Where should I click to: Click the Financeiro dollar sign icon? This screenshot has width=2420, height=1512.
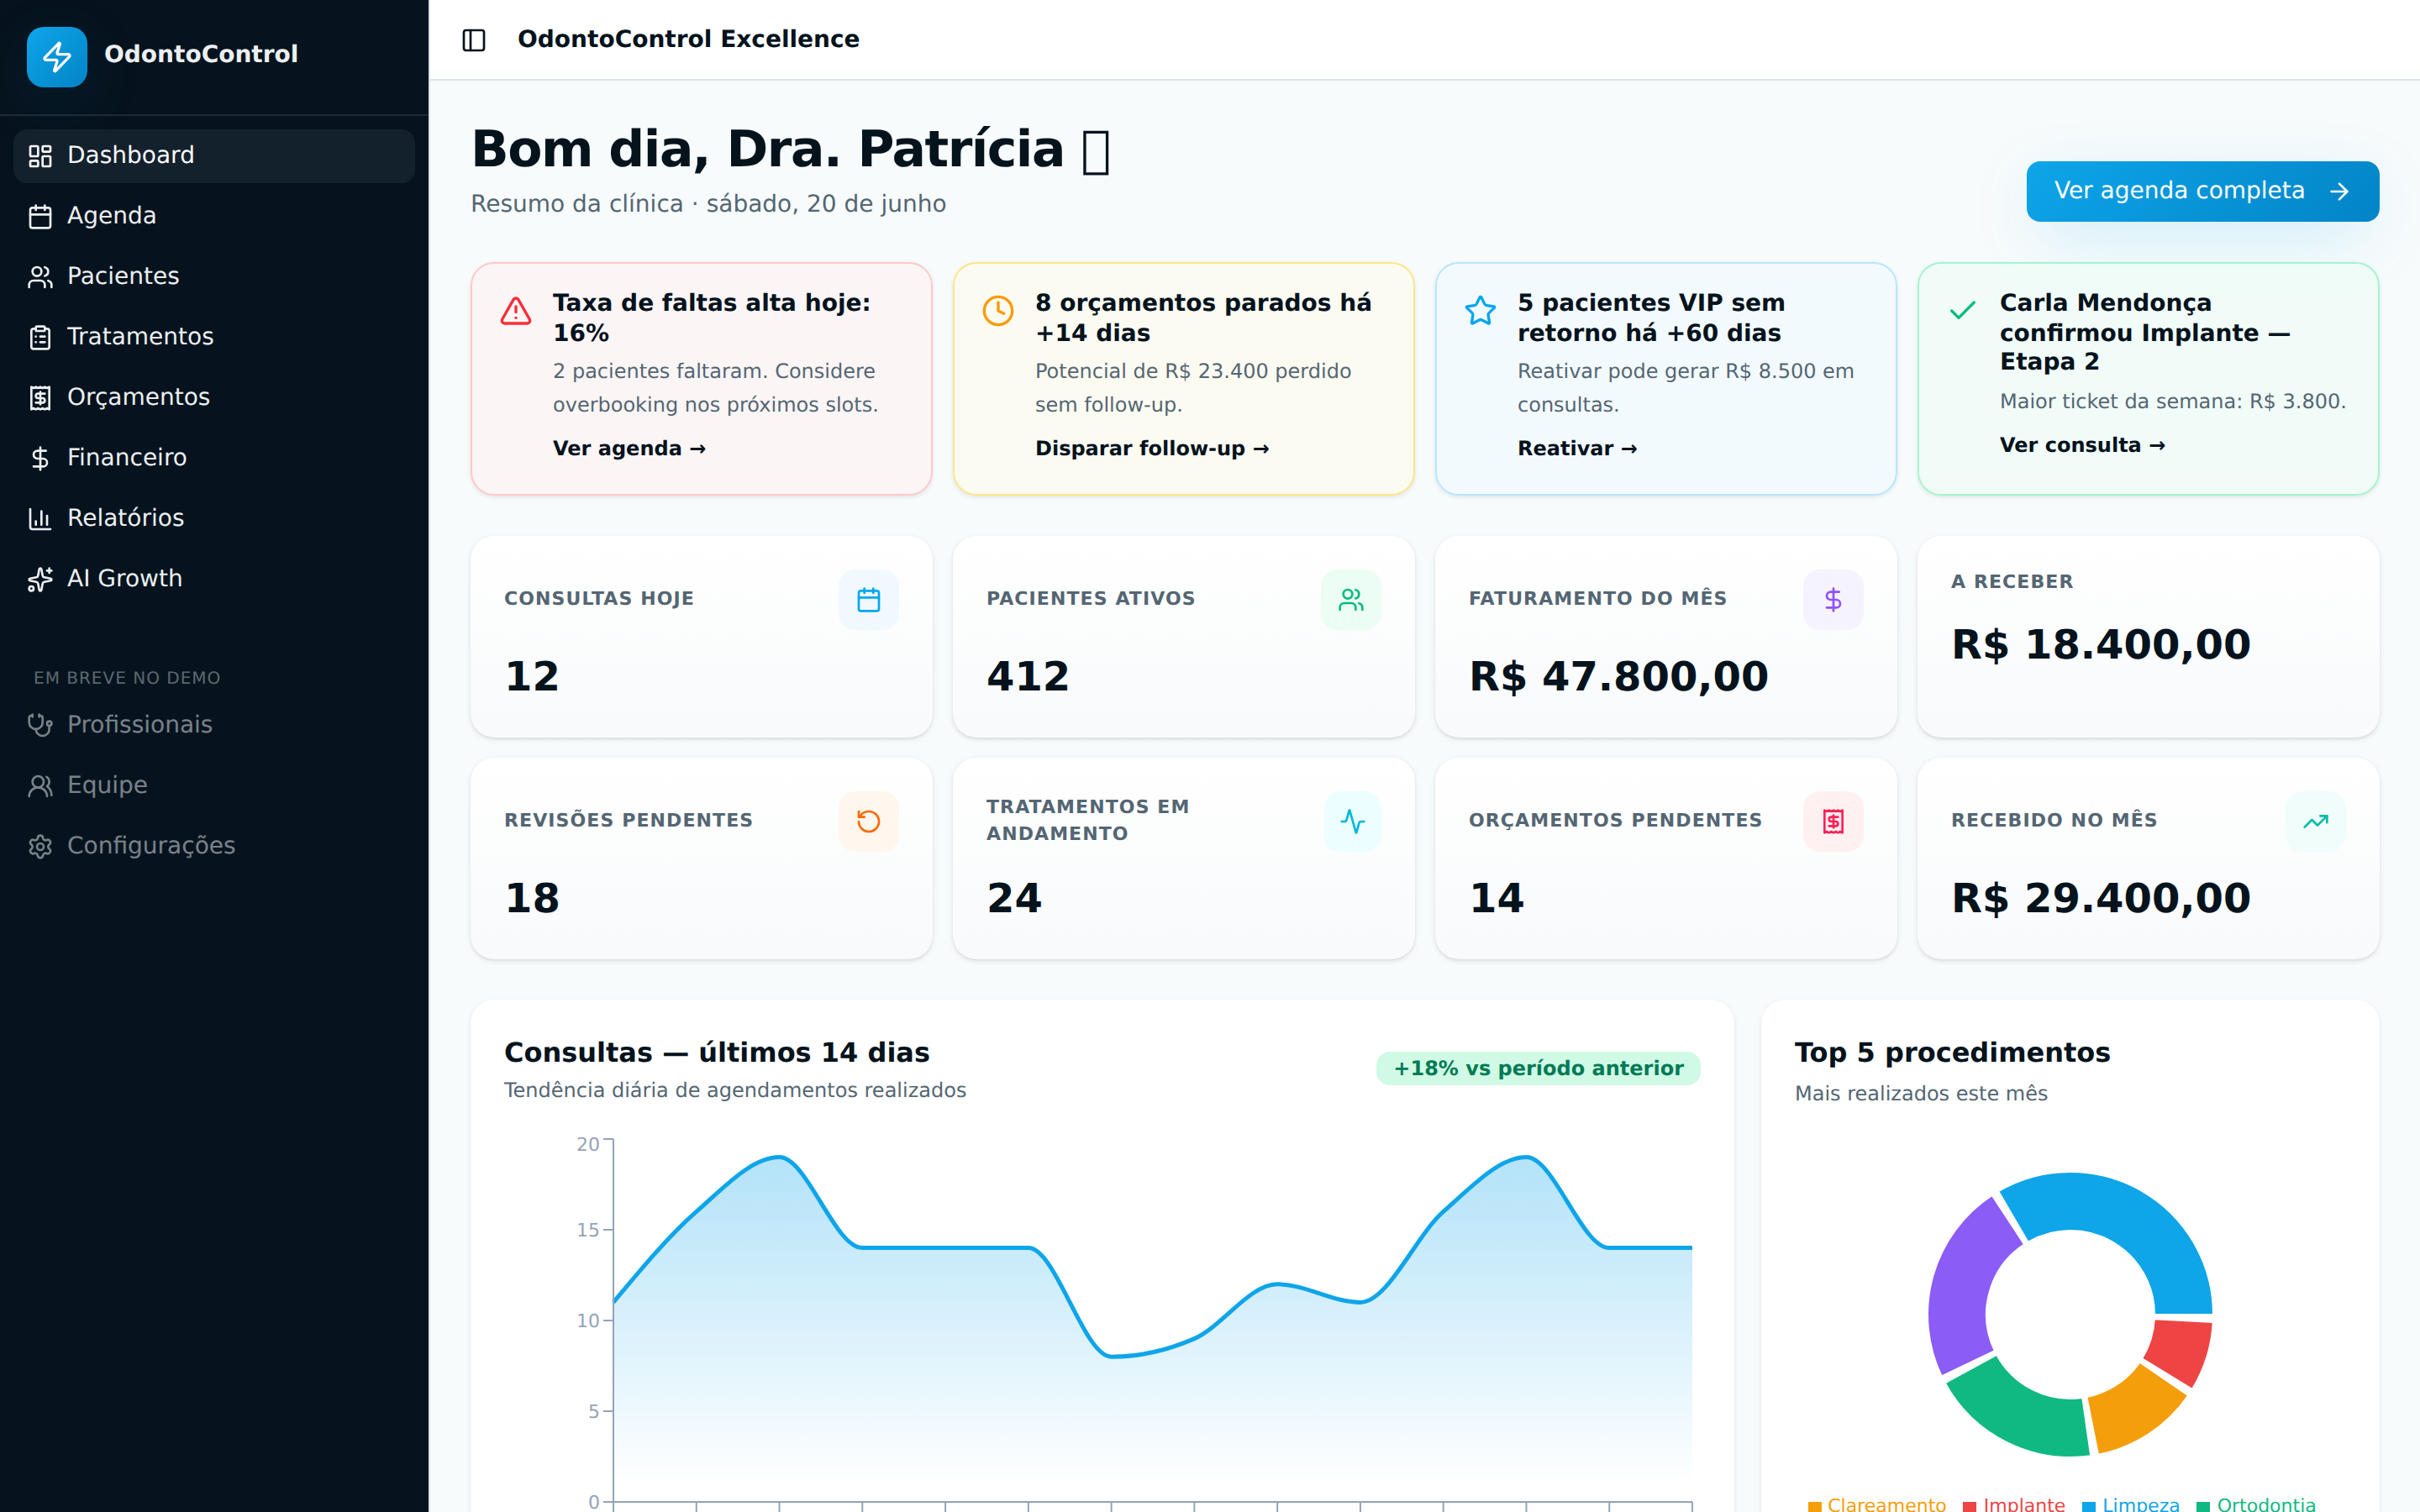click(x=40, y=459)
